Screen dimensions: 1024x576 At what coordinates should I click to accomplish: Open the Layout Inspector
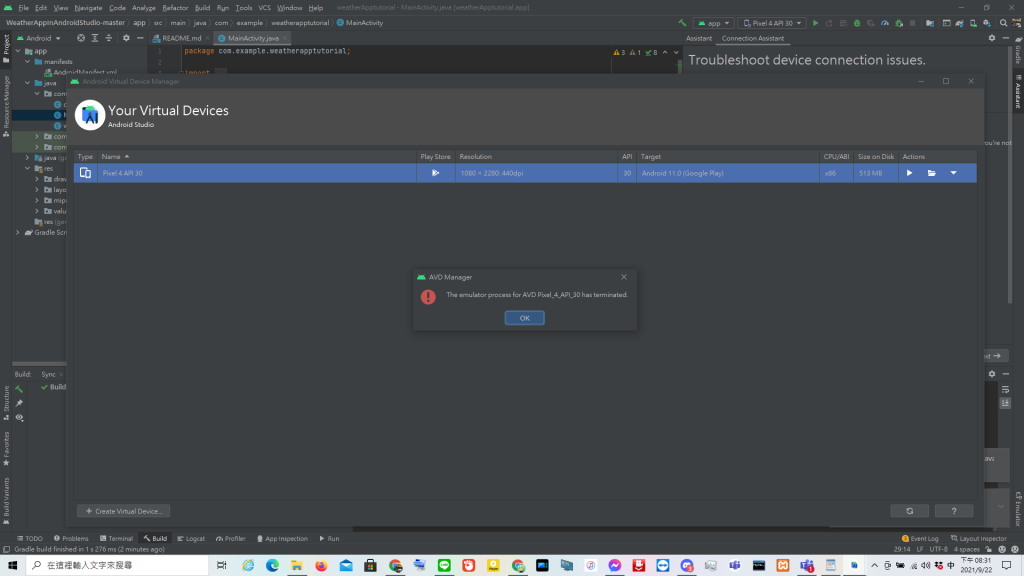tap(978, 539)
